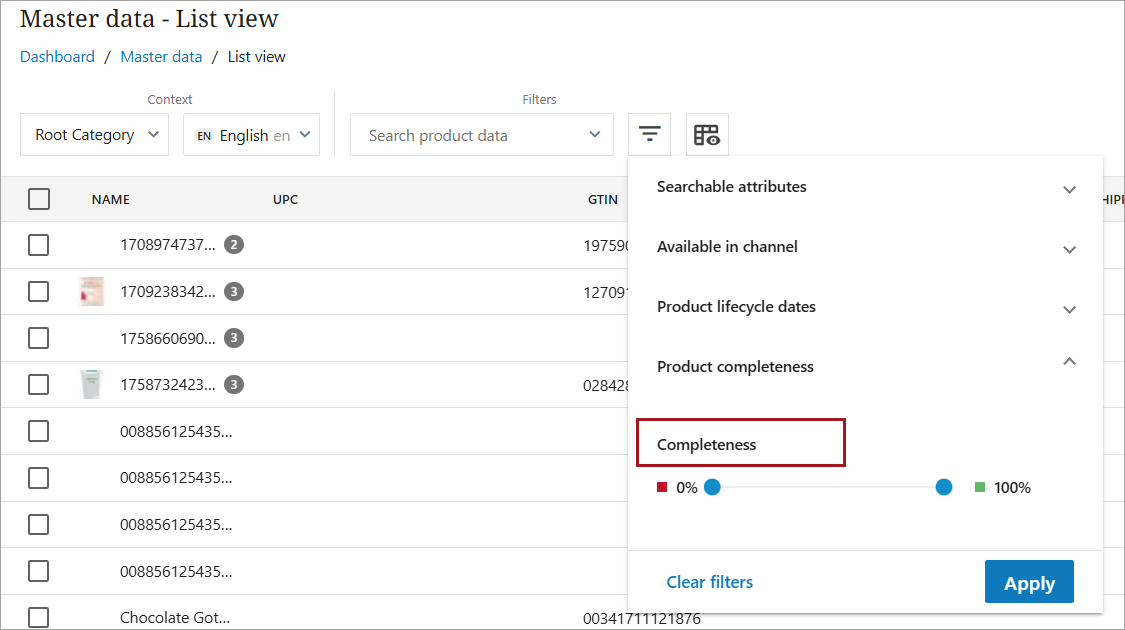Open the filter options icon

click(650, 134)
